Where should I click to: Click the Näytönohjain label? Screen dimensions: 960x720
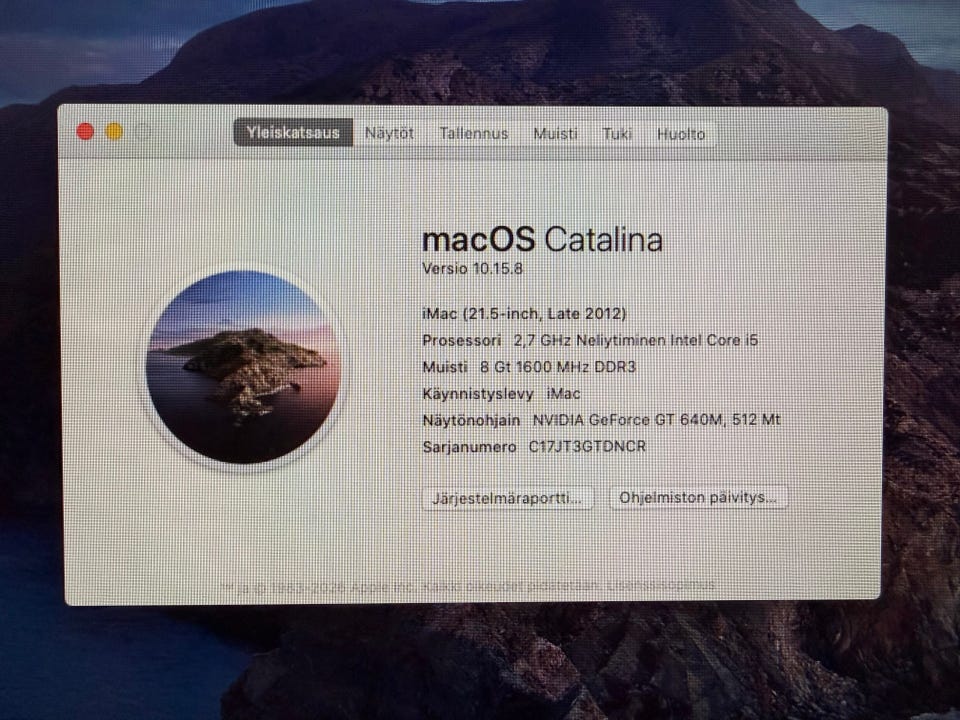click(471, 420)
